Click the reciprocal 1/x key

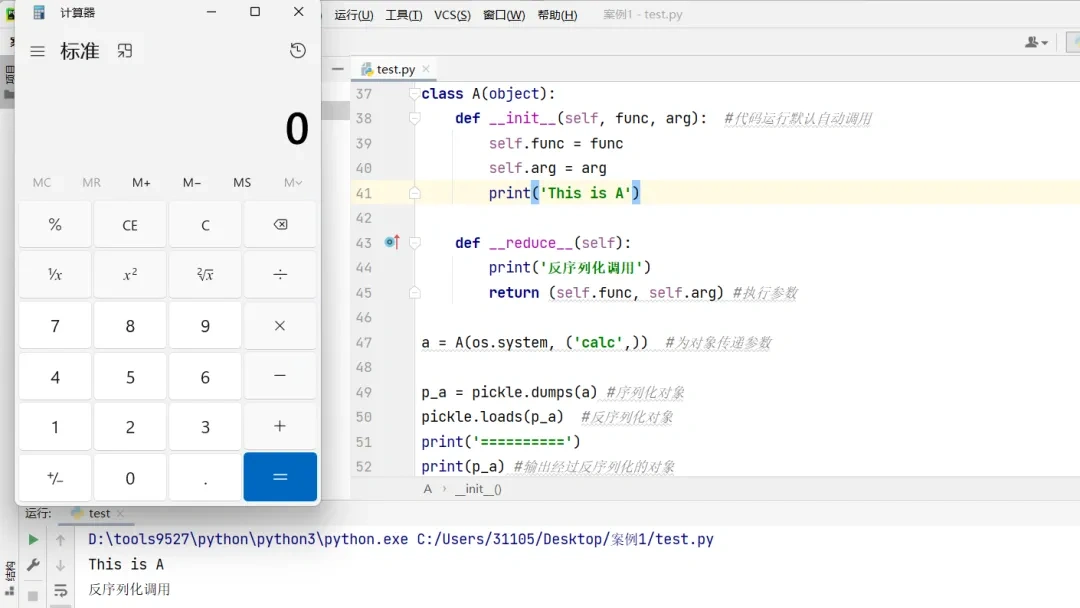coord(55,274)
